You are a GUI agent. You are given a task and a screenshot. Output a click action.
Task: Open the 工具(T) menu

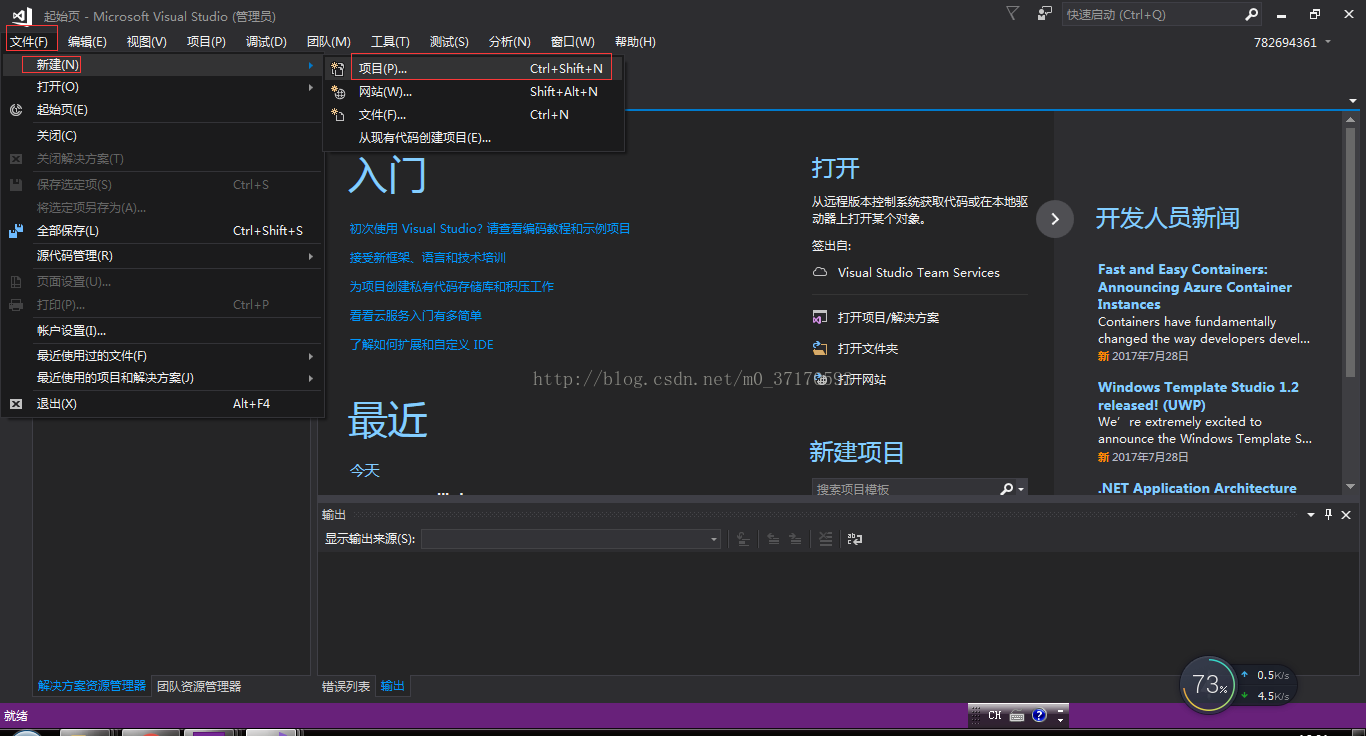390,42
